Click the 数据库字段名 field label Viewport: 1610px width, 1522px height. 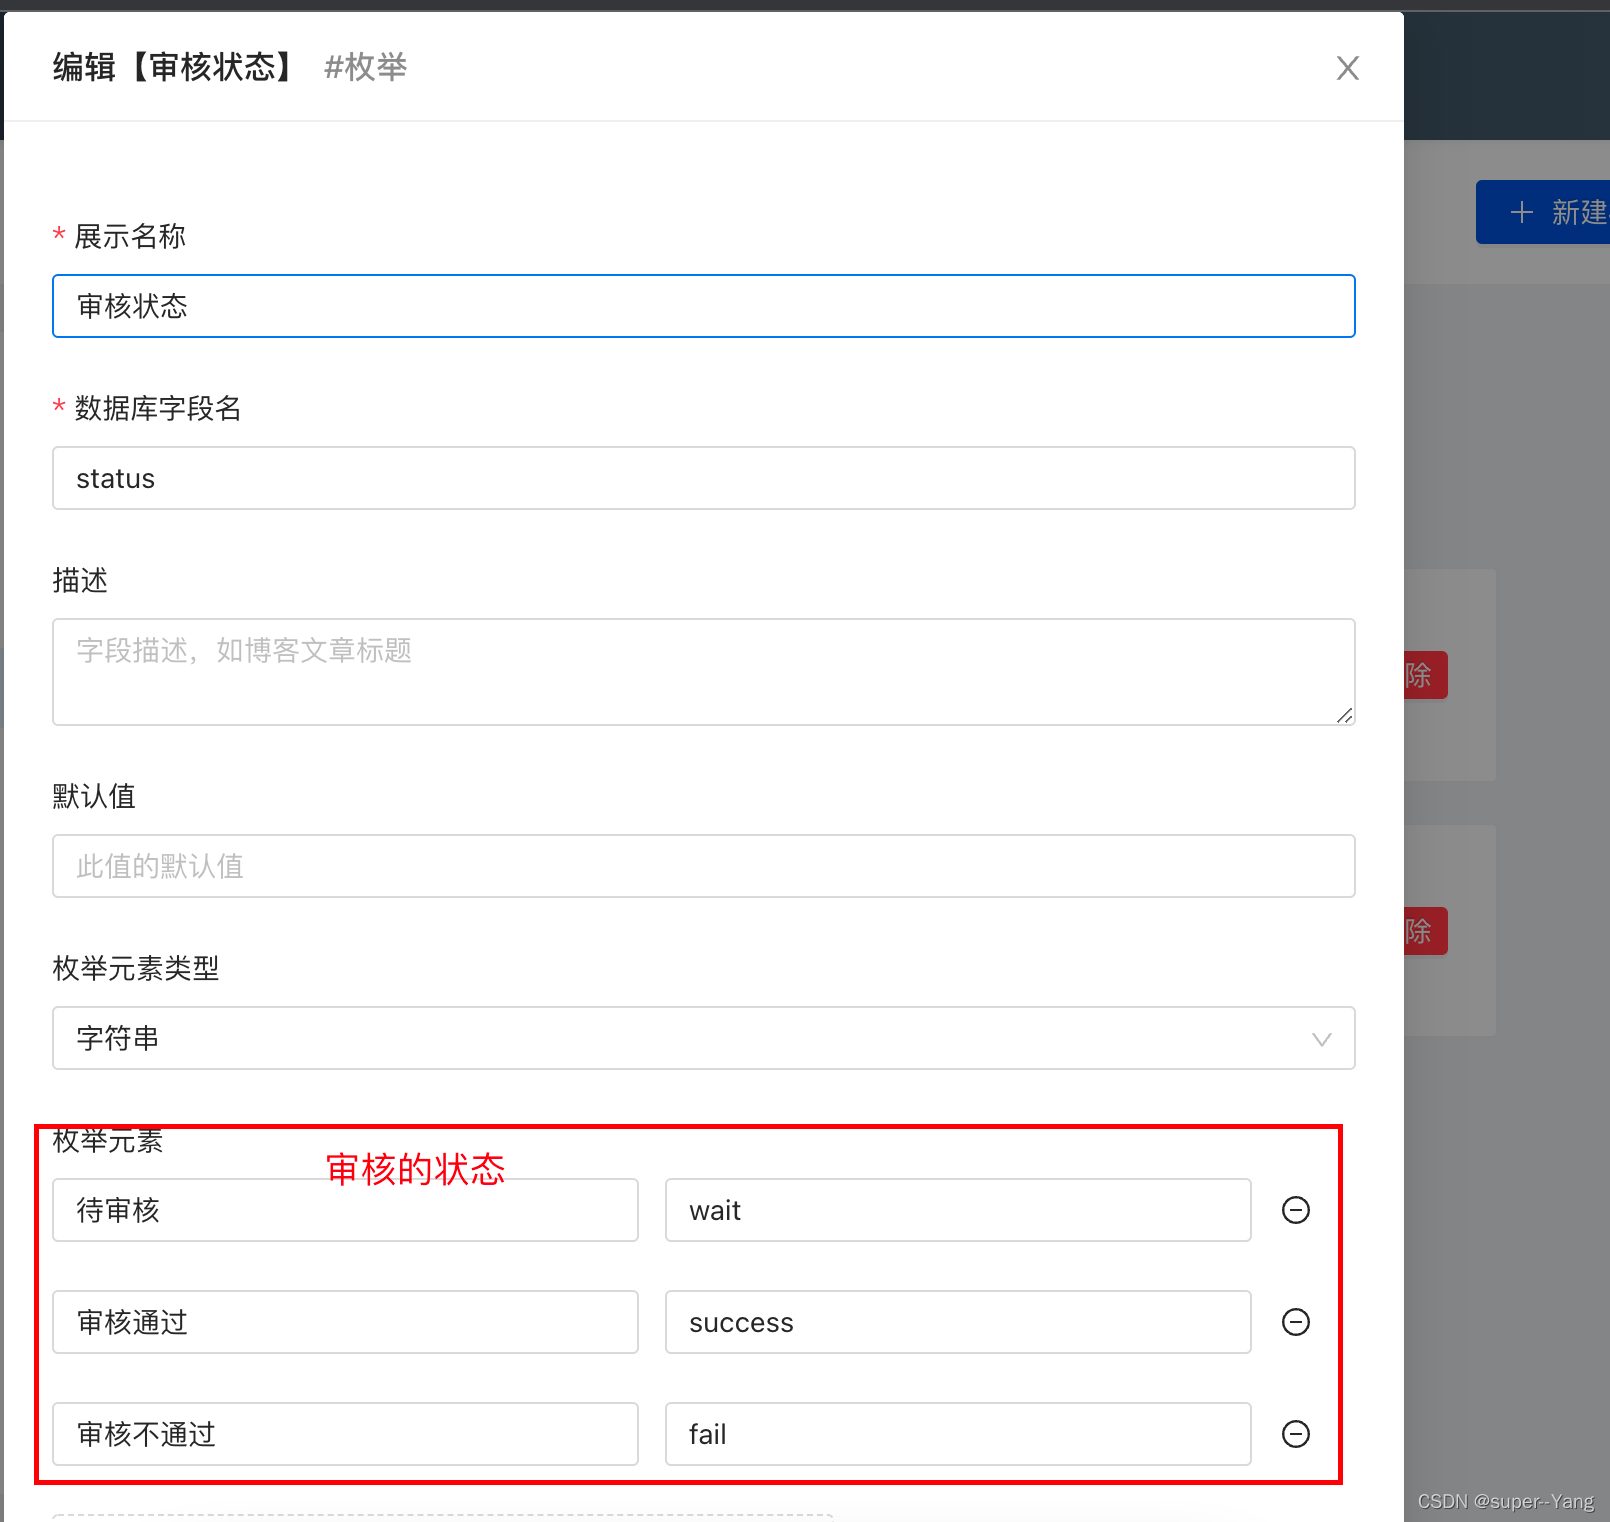(158, 409)
